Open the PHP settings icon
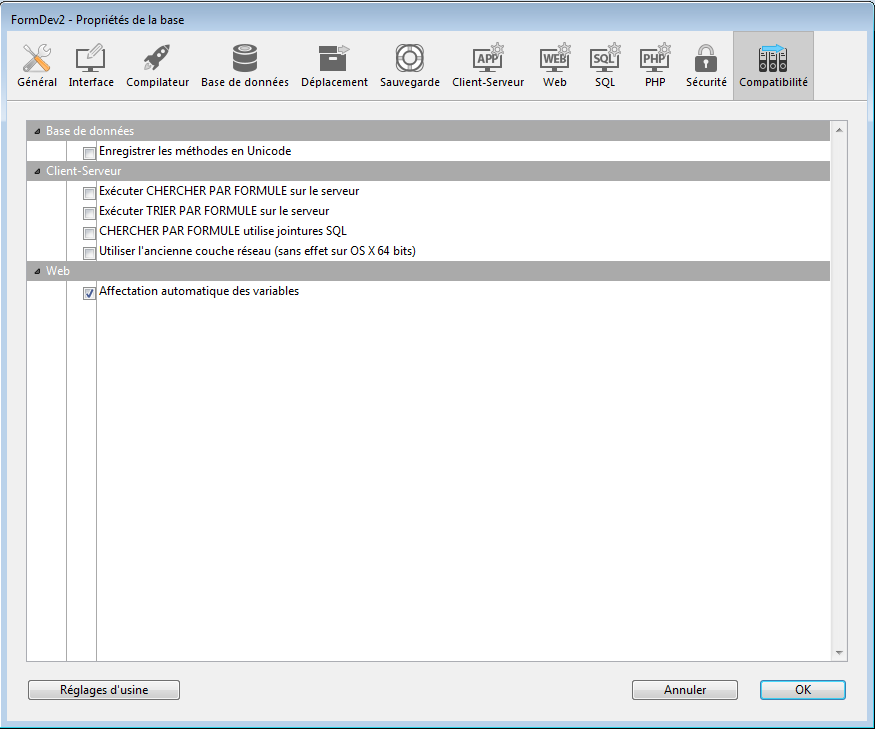Viewport: 875px width, 729px height. [x=655, y=58]
